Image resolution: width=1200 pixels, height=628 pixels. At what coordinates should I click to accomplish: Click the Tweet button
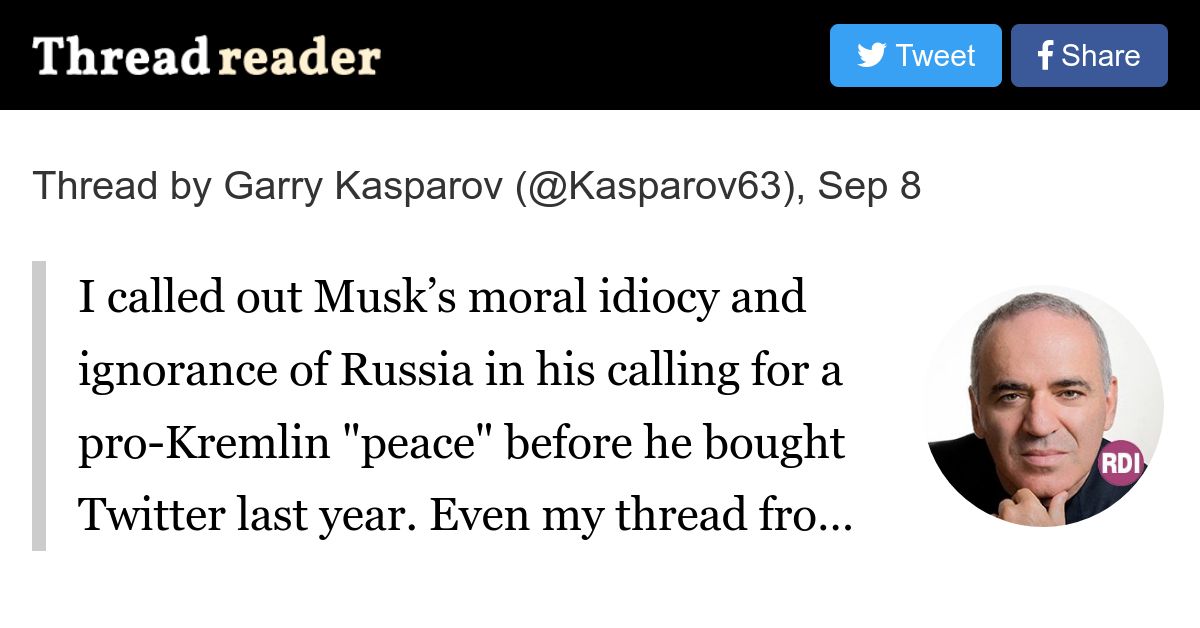[915, 55]
